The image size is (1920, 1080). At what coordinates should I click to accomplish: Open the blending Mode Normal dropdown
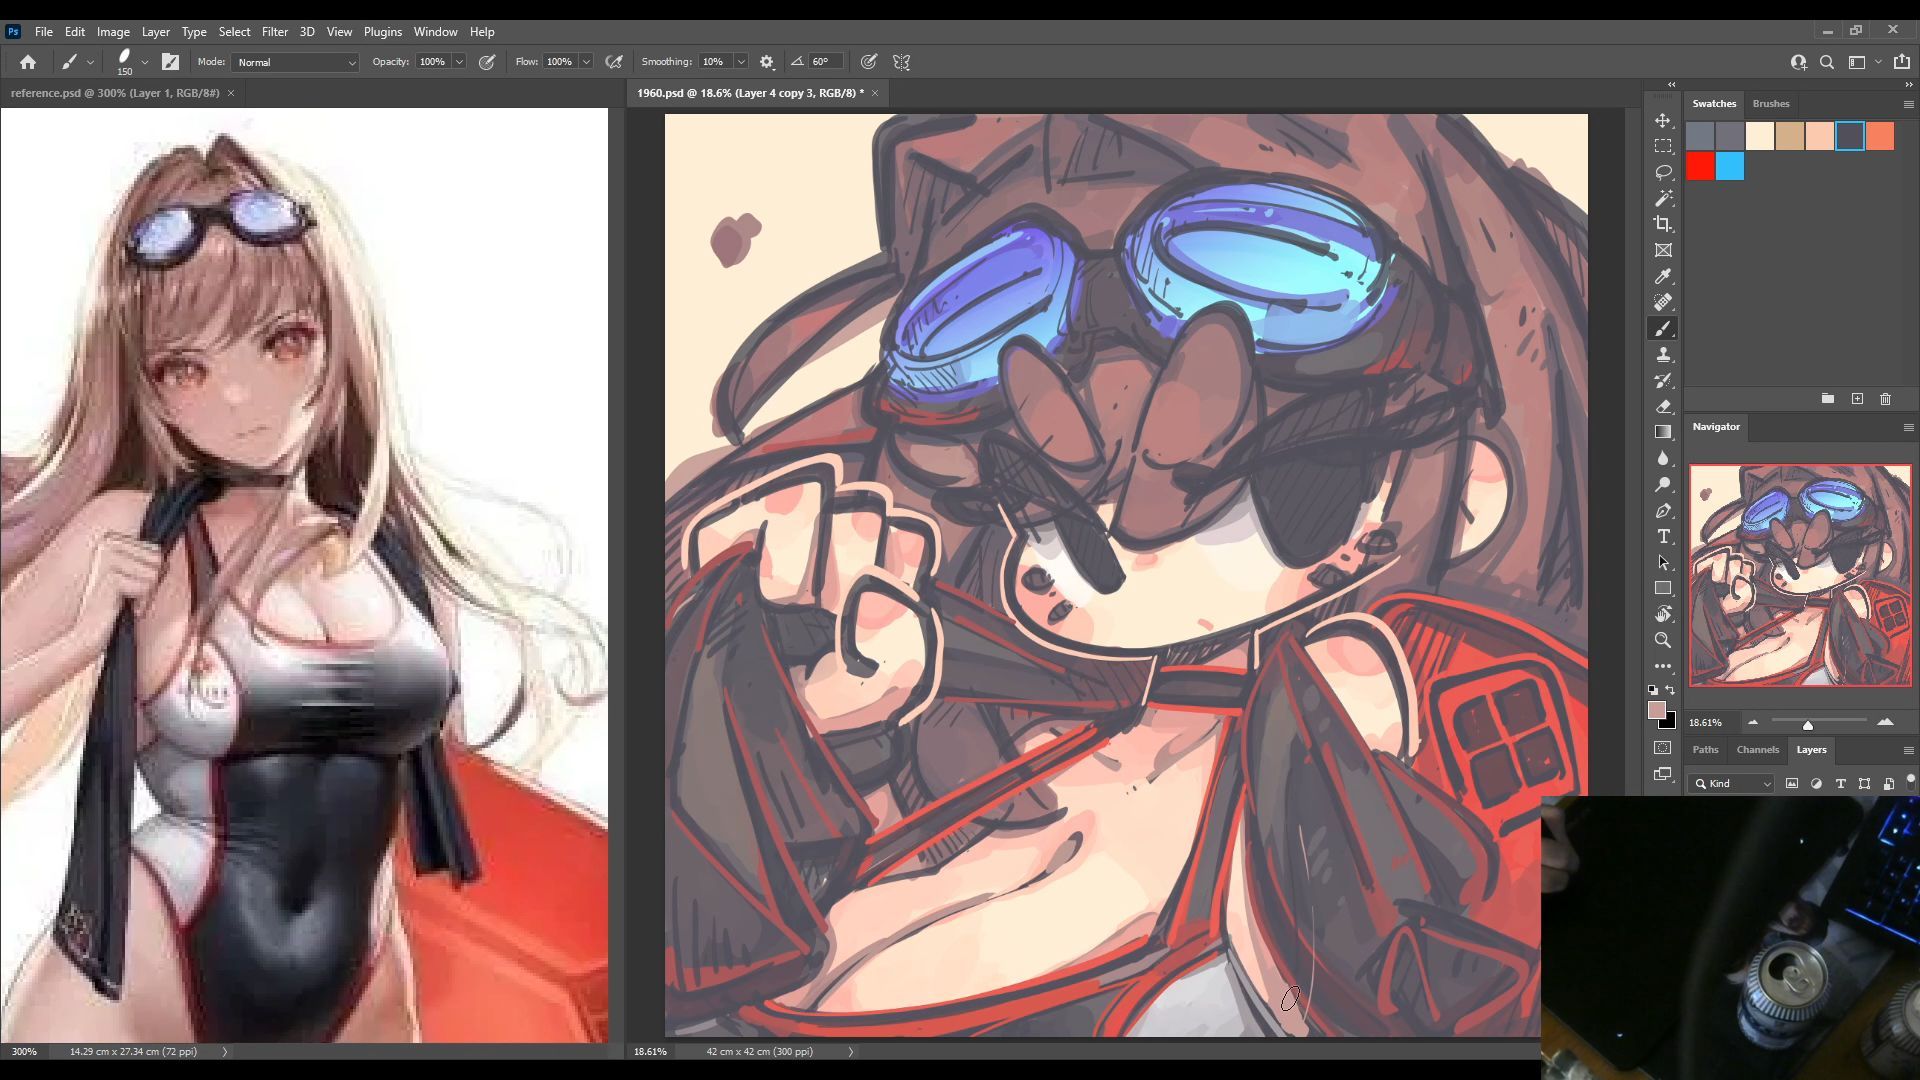[x=295, y=62]
